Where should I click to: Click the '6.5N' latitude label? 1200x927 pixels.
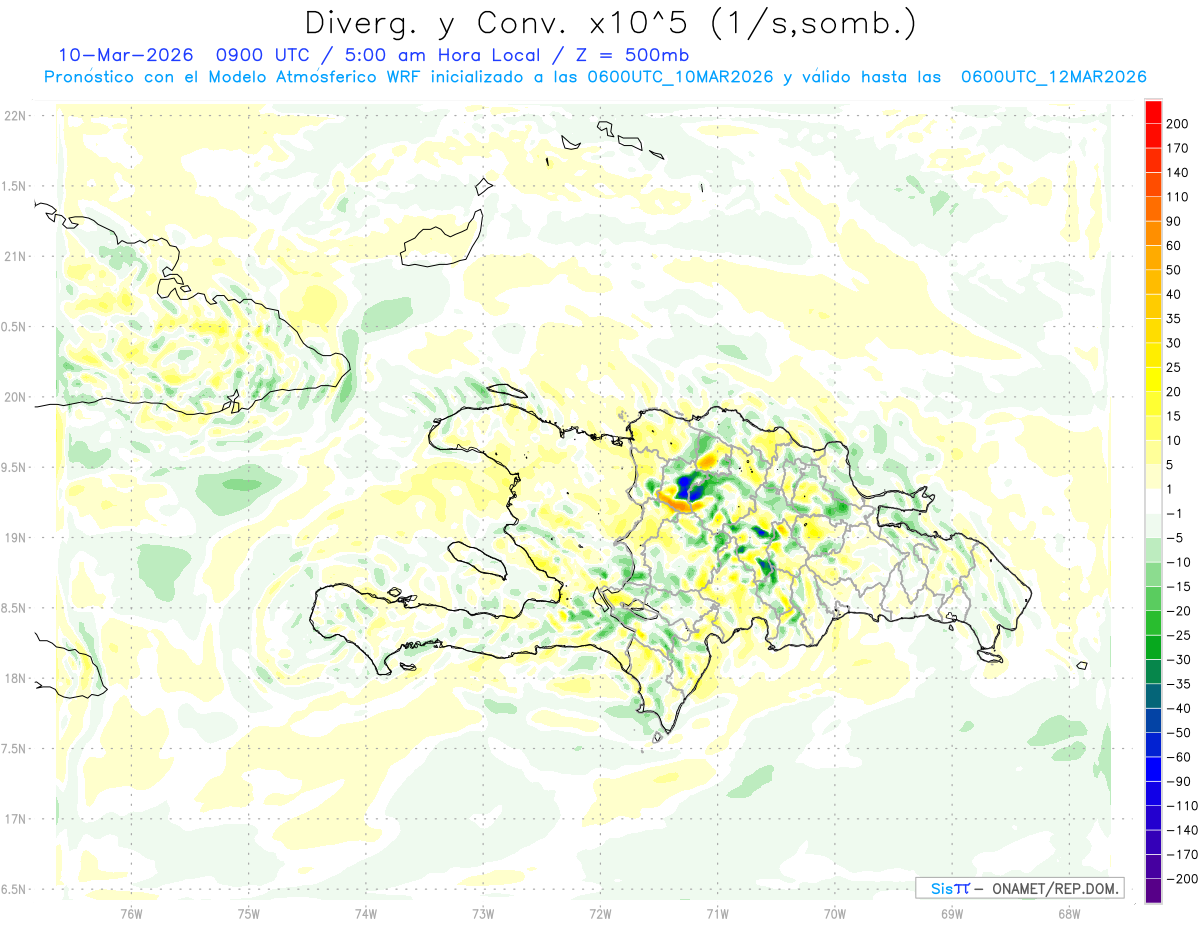coord(15,889)
